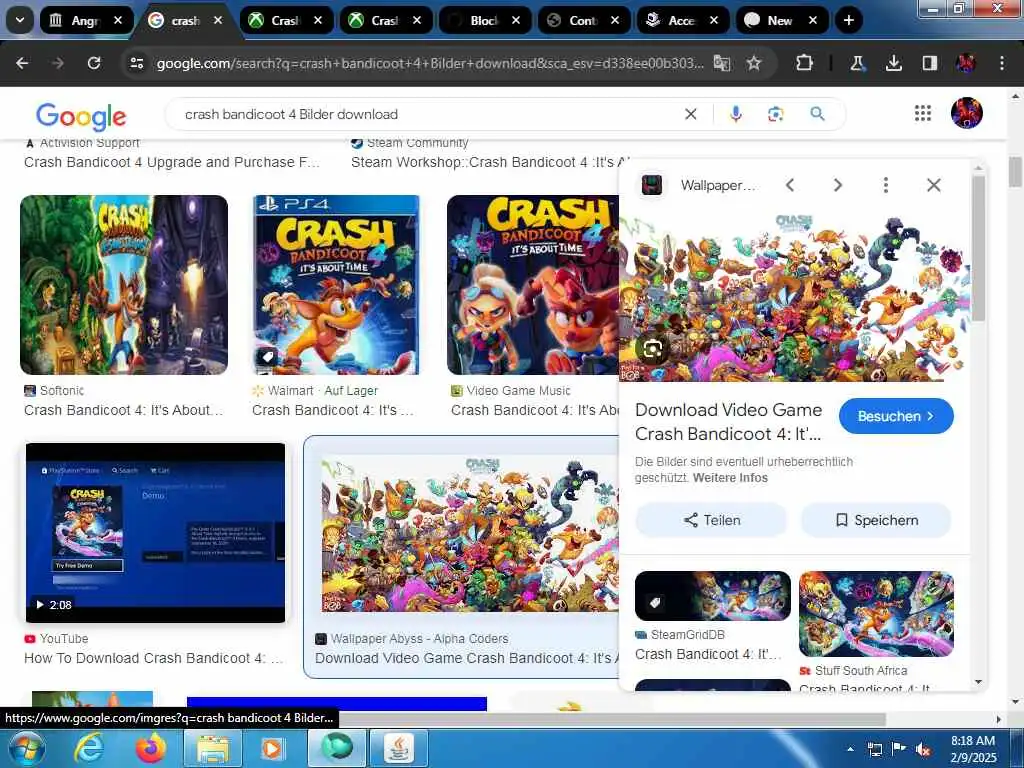The width and height of the screenshot is (1024, 768).
Task: Translate this page icon
Action: [722, 63]
